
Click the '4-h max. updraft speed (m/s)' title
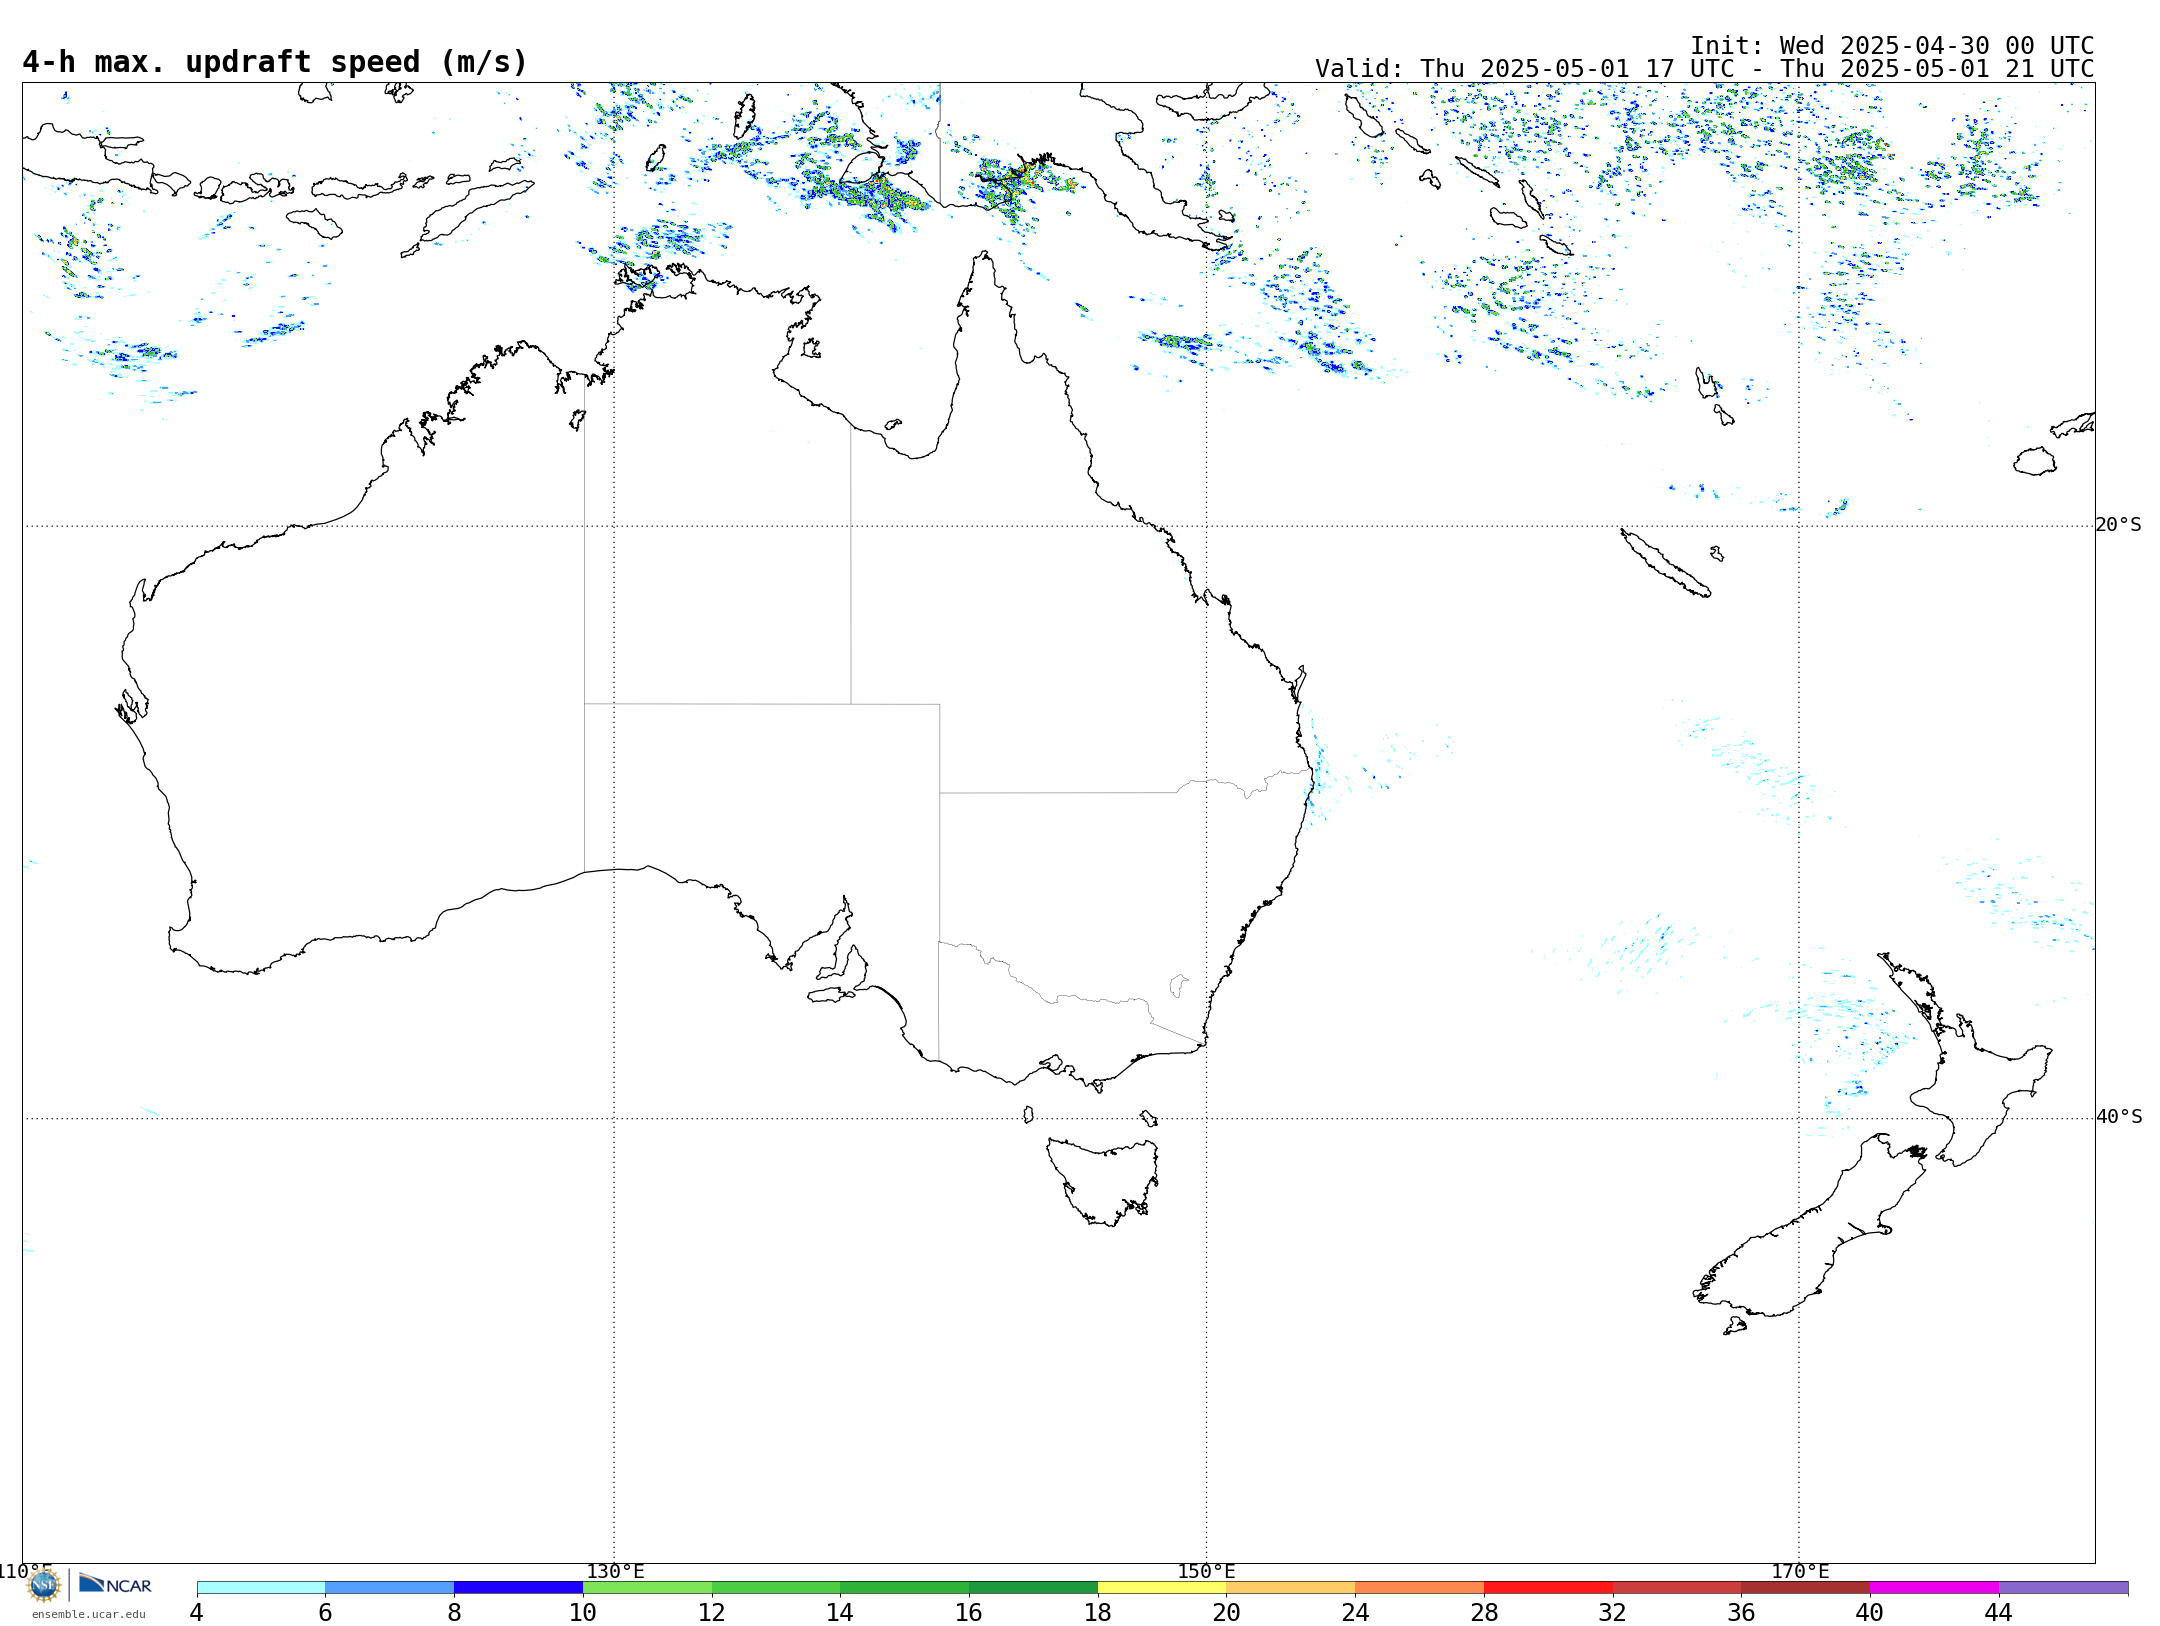[275, 62]
